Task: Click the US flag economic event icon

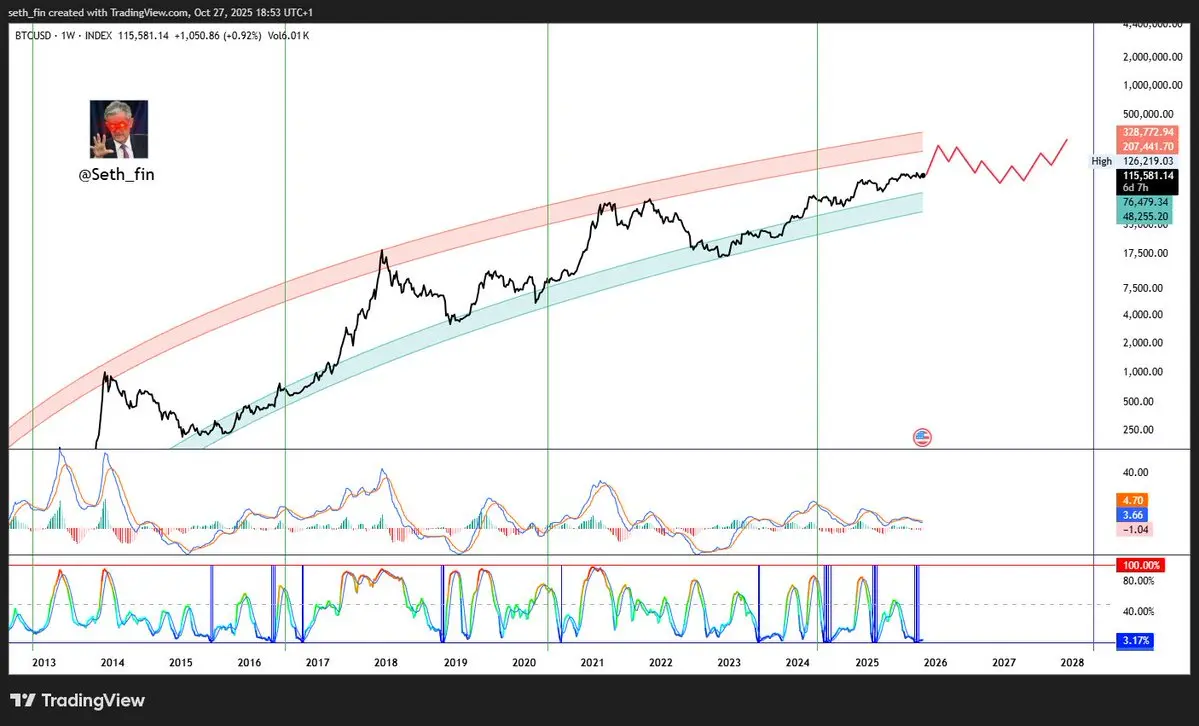Action: tap(922, 438)
